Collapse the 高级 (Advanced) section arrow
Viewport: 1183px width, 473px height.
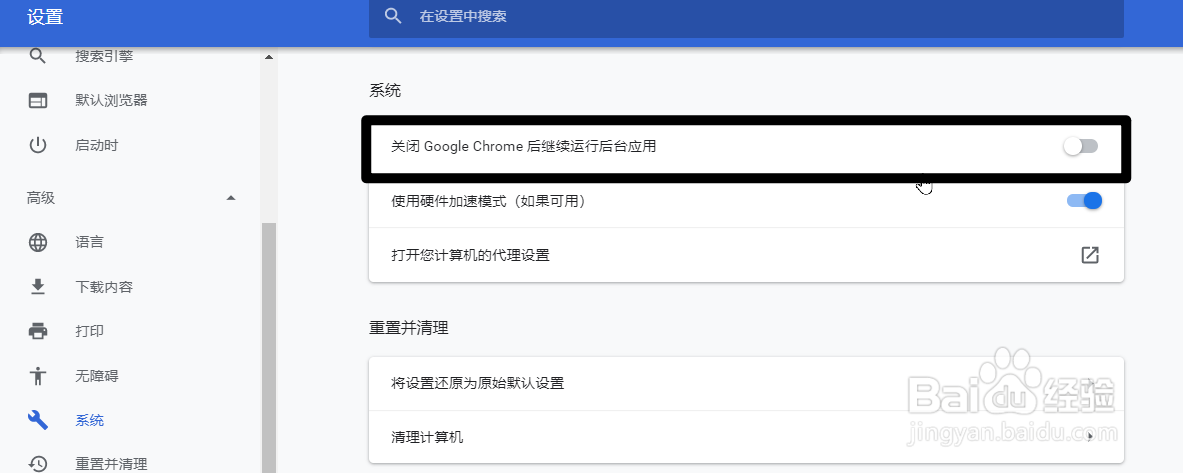click(231, 198)
